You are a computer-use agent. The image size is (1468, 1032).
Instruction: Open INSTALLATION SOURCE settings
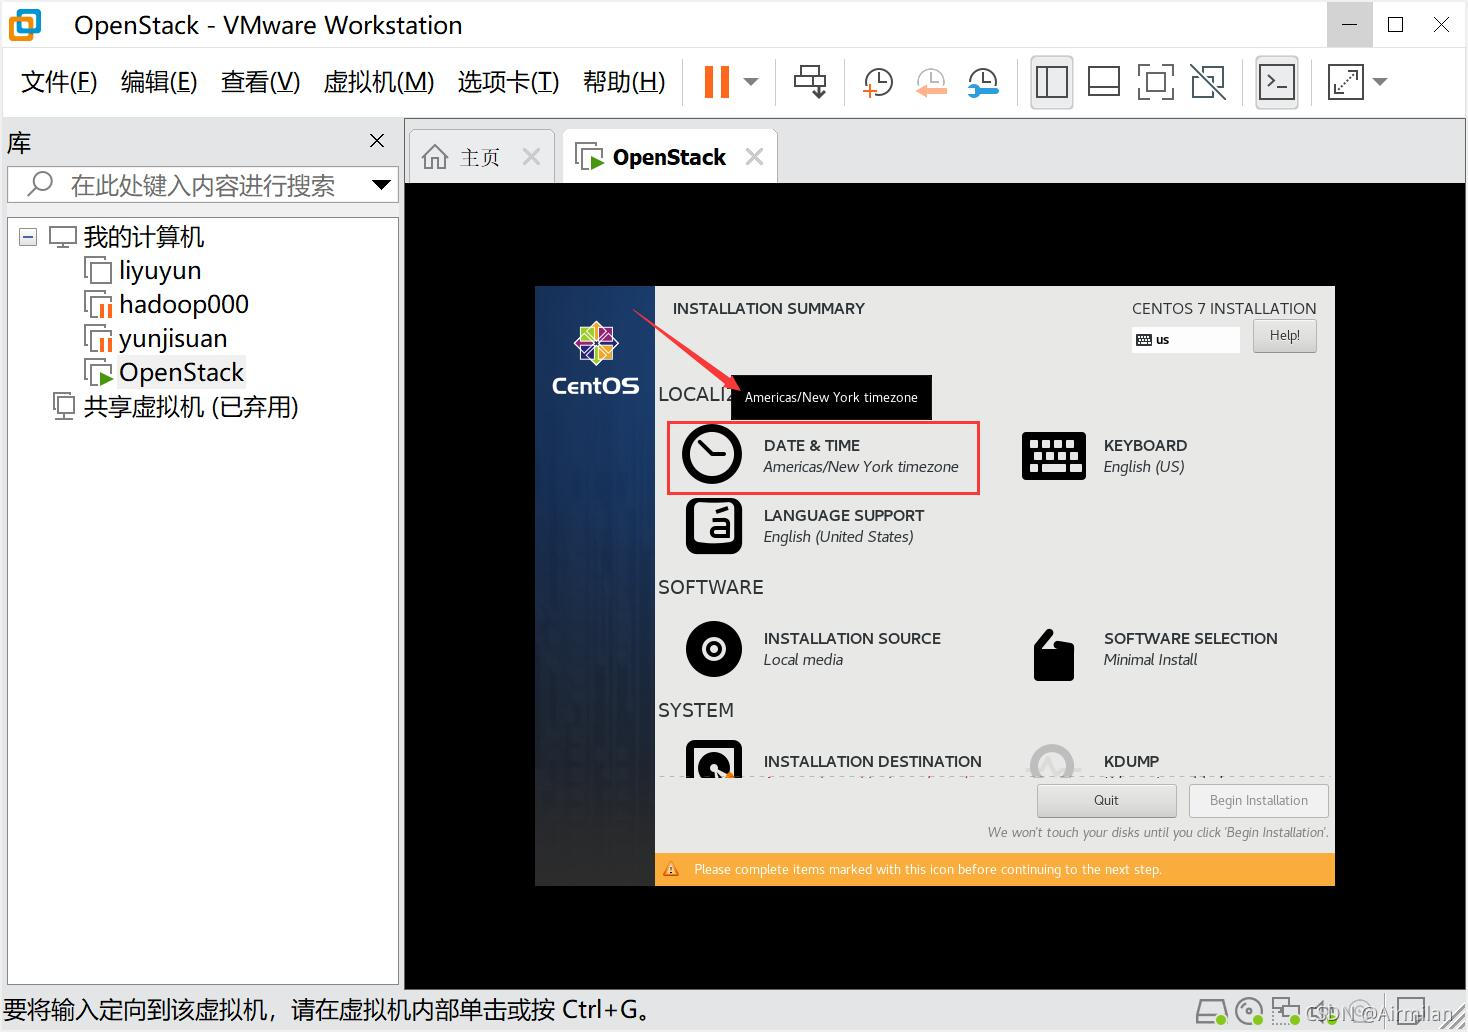(813, 649)
